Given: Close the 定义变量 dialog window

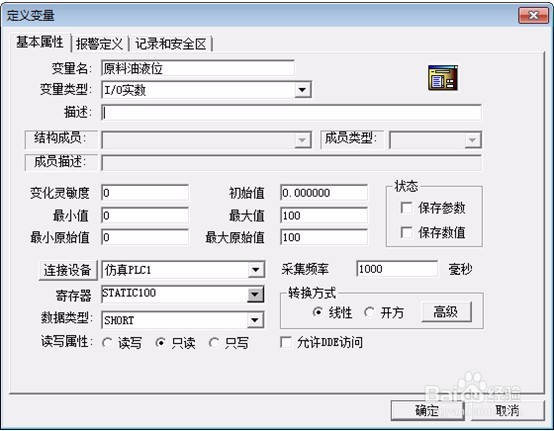Looking at the screenshot, I should [x=533, y=15].
